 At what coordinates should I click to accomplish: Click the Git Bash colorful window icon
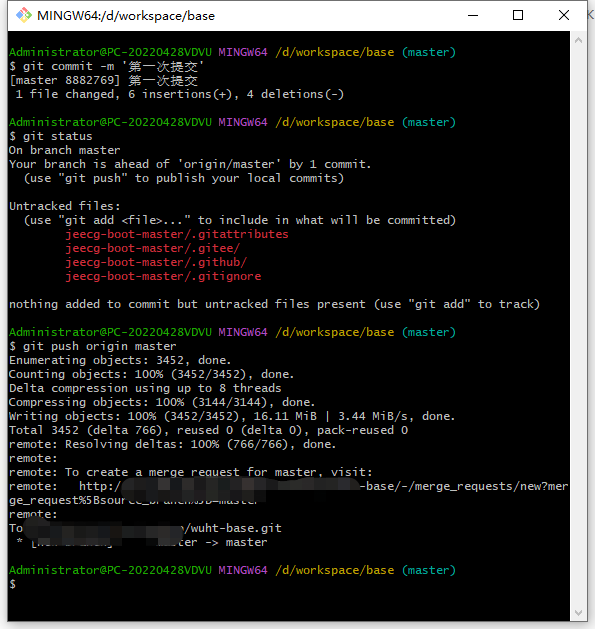[x=24, y=15]
